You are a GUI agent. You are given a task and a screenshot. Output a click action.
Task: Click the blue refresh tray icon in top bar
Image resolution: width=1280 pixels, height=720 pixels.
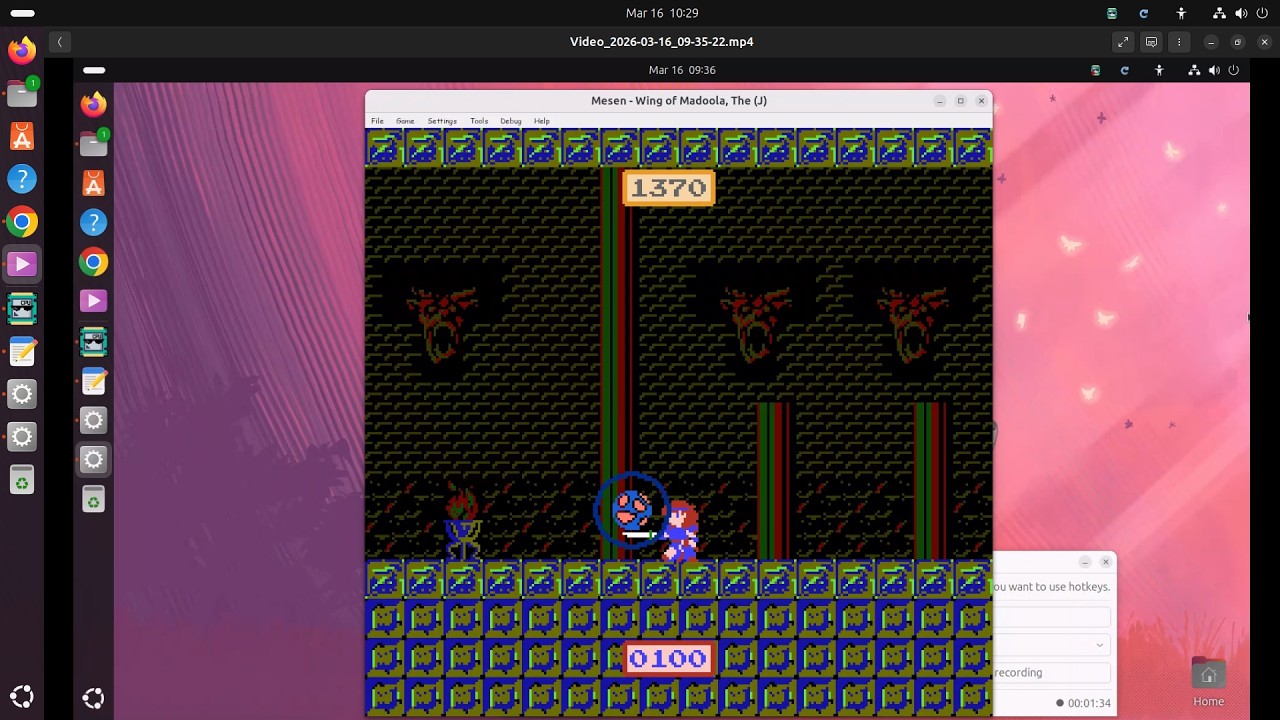pos(1144,13)
